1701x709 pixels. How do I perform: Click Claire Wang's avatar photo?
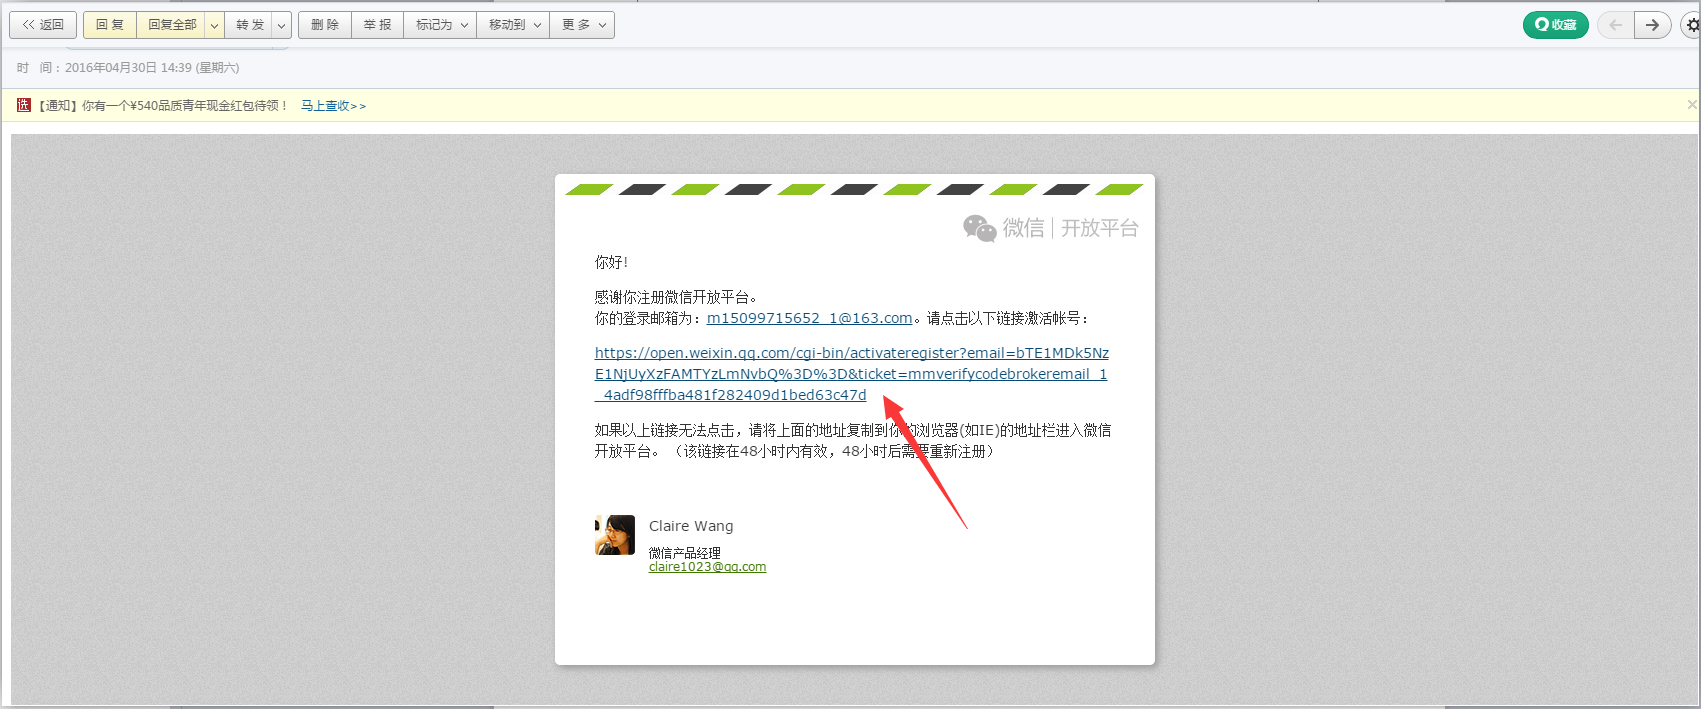point(615,535)
